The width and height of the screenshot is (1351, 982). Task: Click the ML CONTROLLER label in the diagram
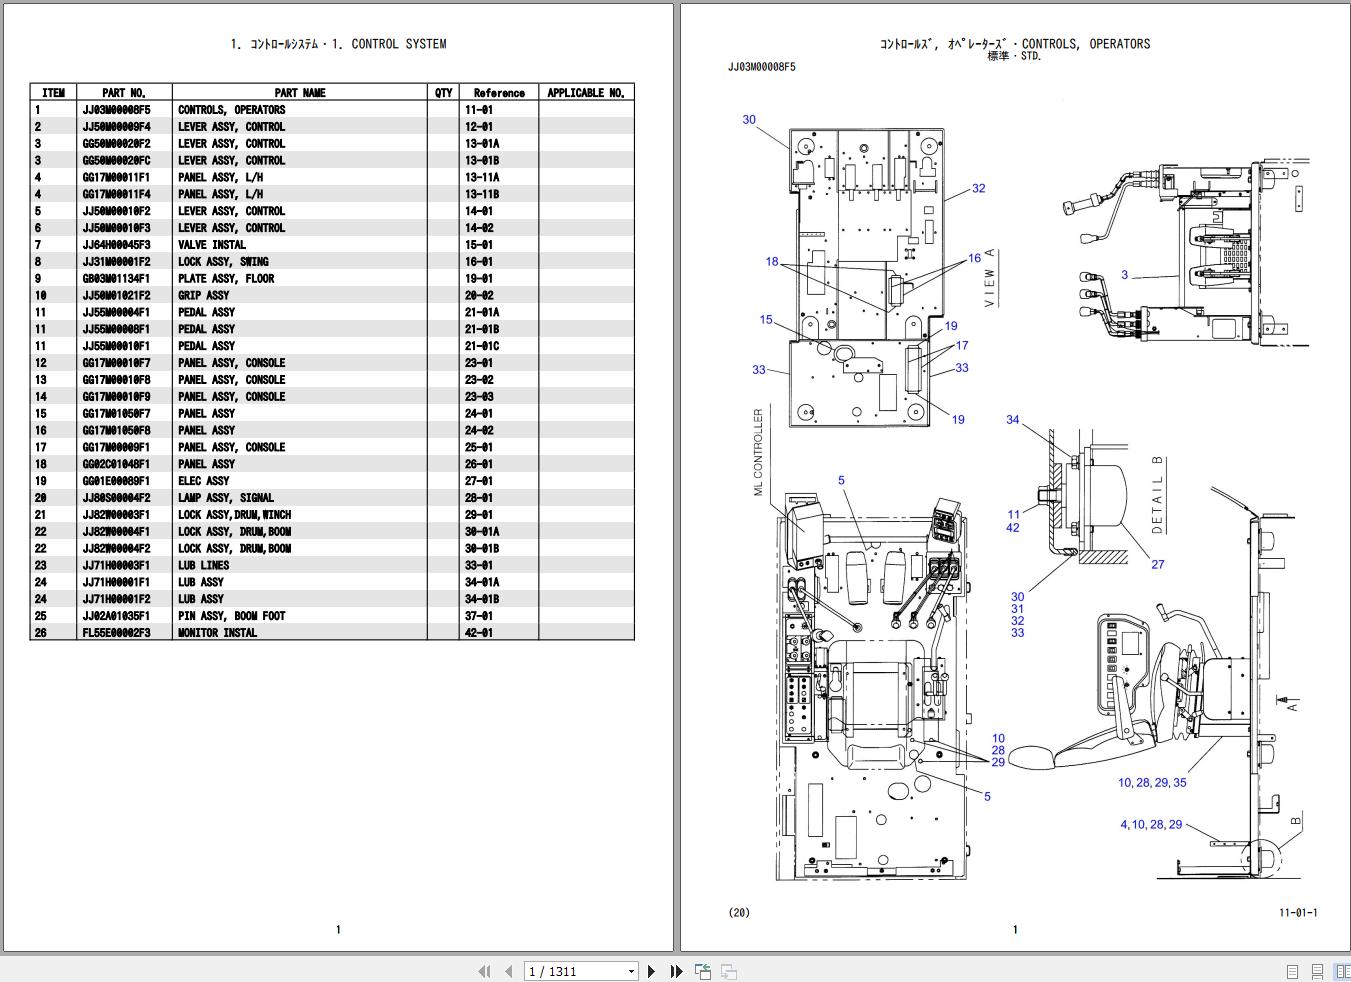pyautogui.click(x=758, y=452)
